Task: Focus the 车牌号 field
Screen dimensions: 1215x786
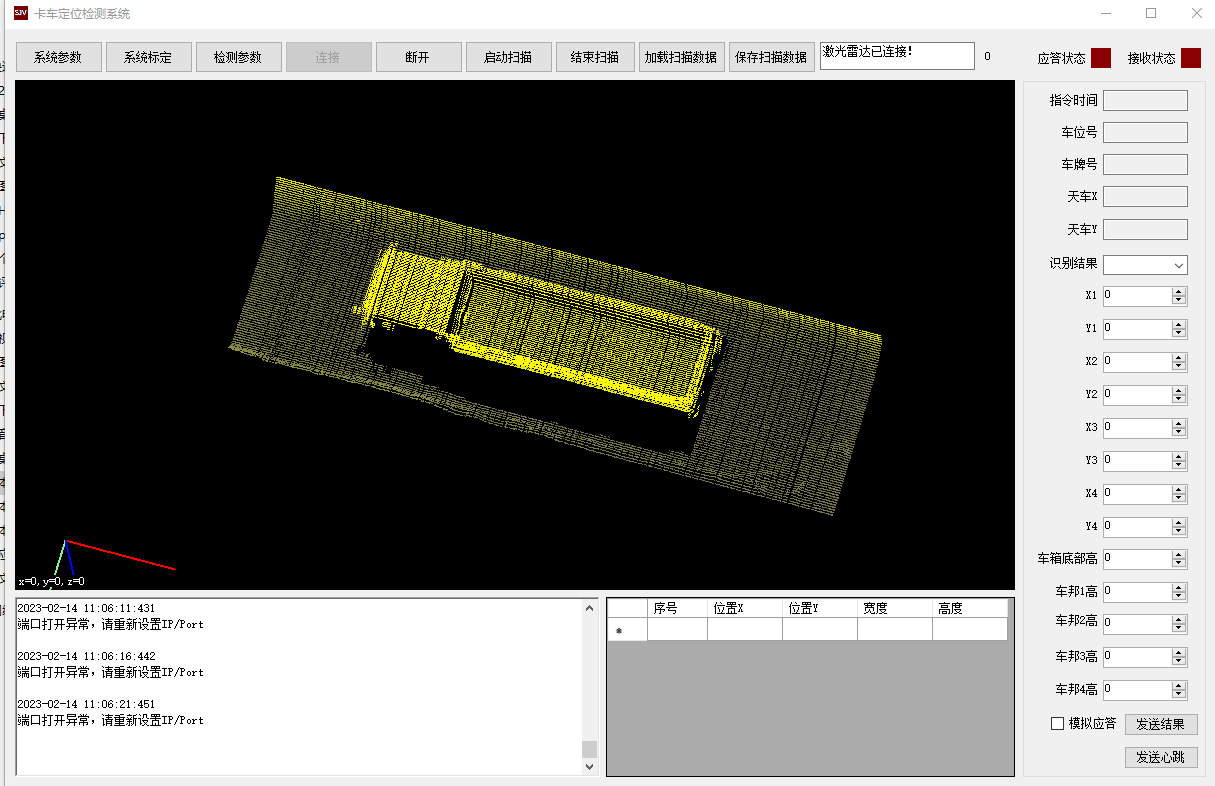Action: click(1146, 164)
